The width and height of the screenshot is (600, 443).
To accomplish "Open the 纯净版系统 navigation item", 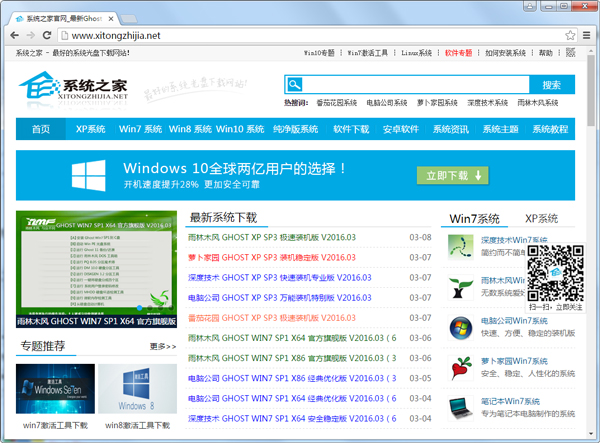I will tap(295, 129).
